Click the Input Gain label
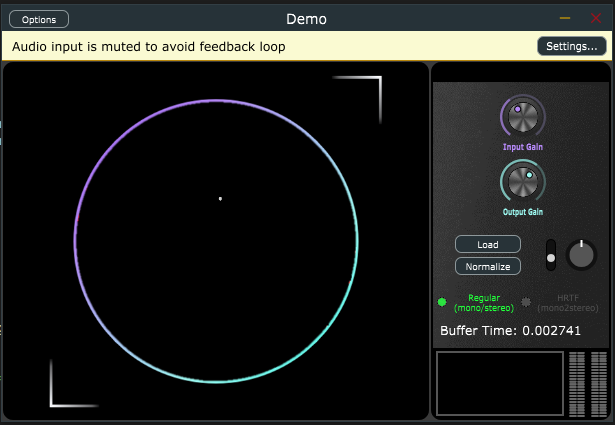615x425 pixels. coord(523,147)
